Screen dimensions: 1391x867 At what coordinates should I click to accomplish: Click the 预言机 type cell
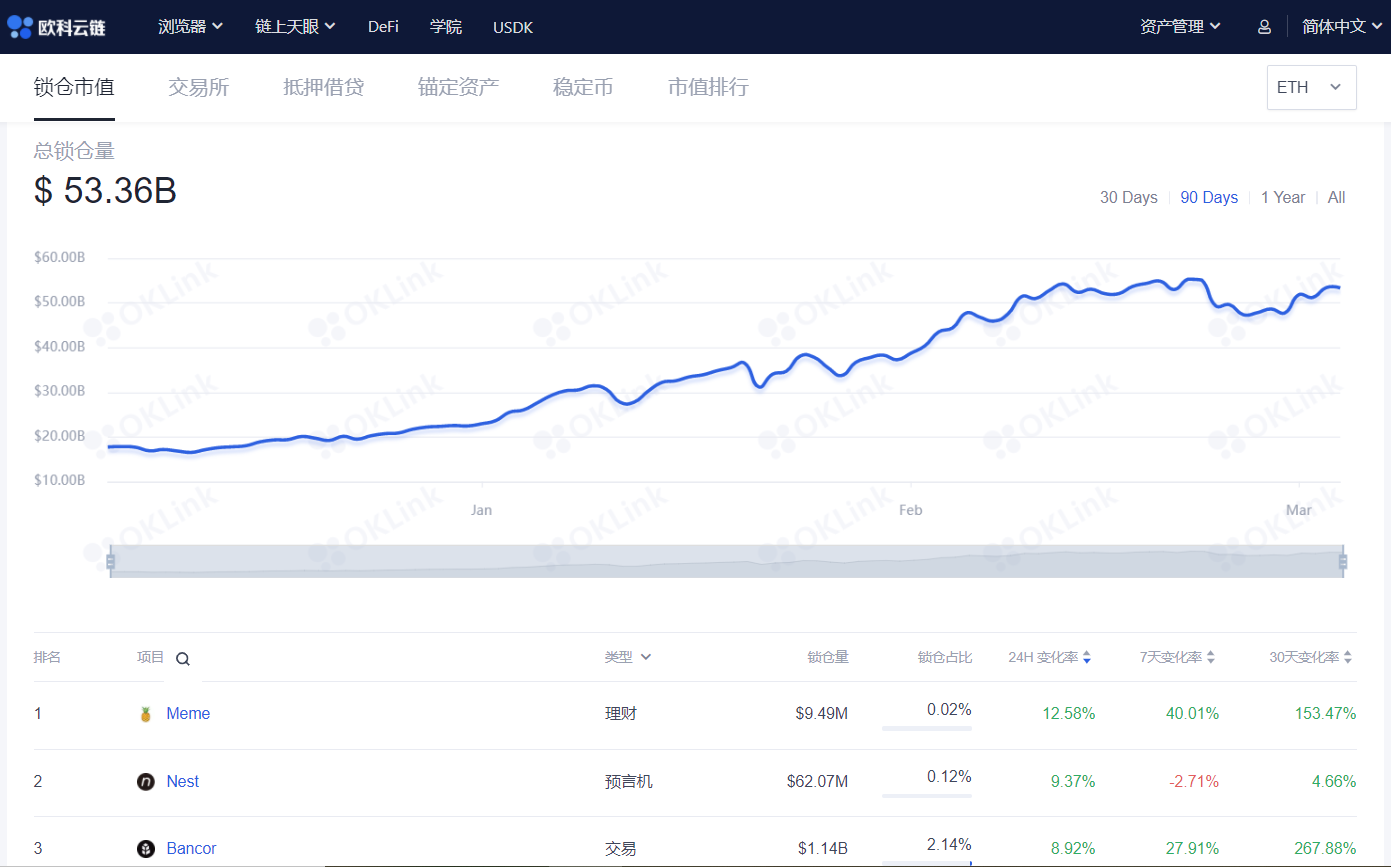click(629, 782)
